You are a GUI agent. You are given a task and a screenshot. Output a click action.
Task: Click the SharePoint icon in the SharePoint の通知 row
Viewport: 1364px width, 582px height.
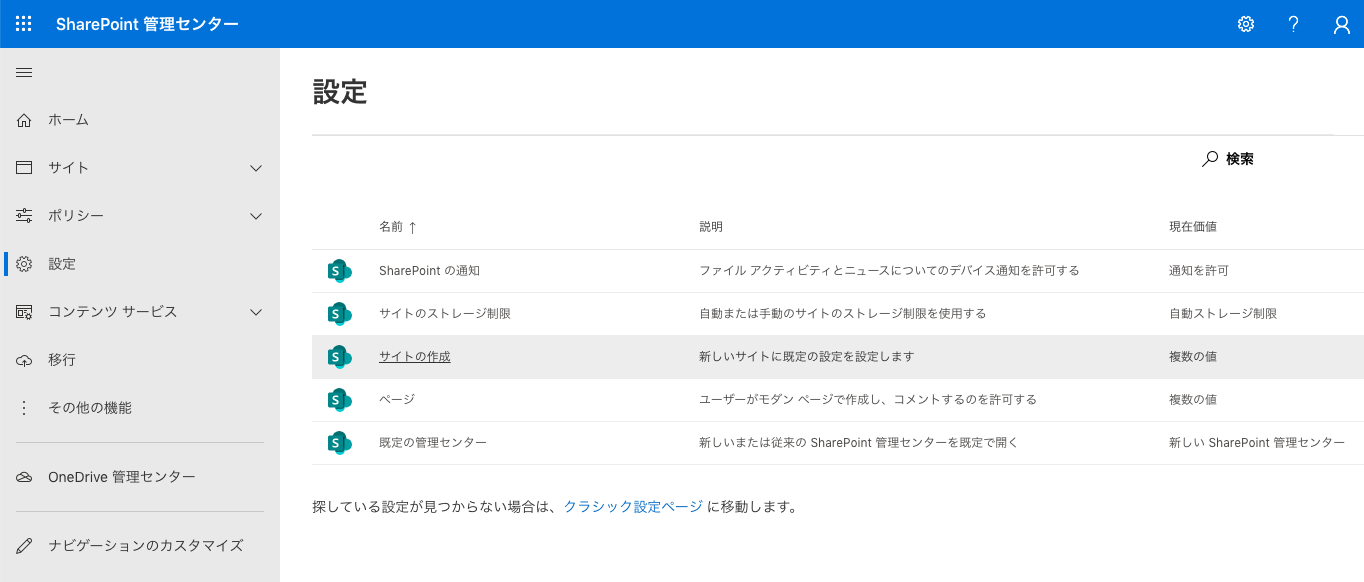[340, 271]
